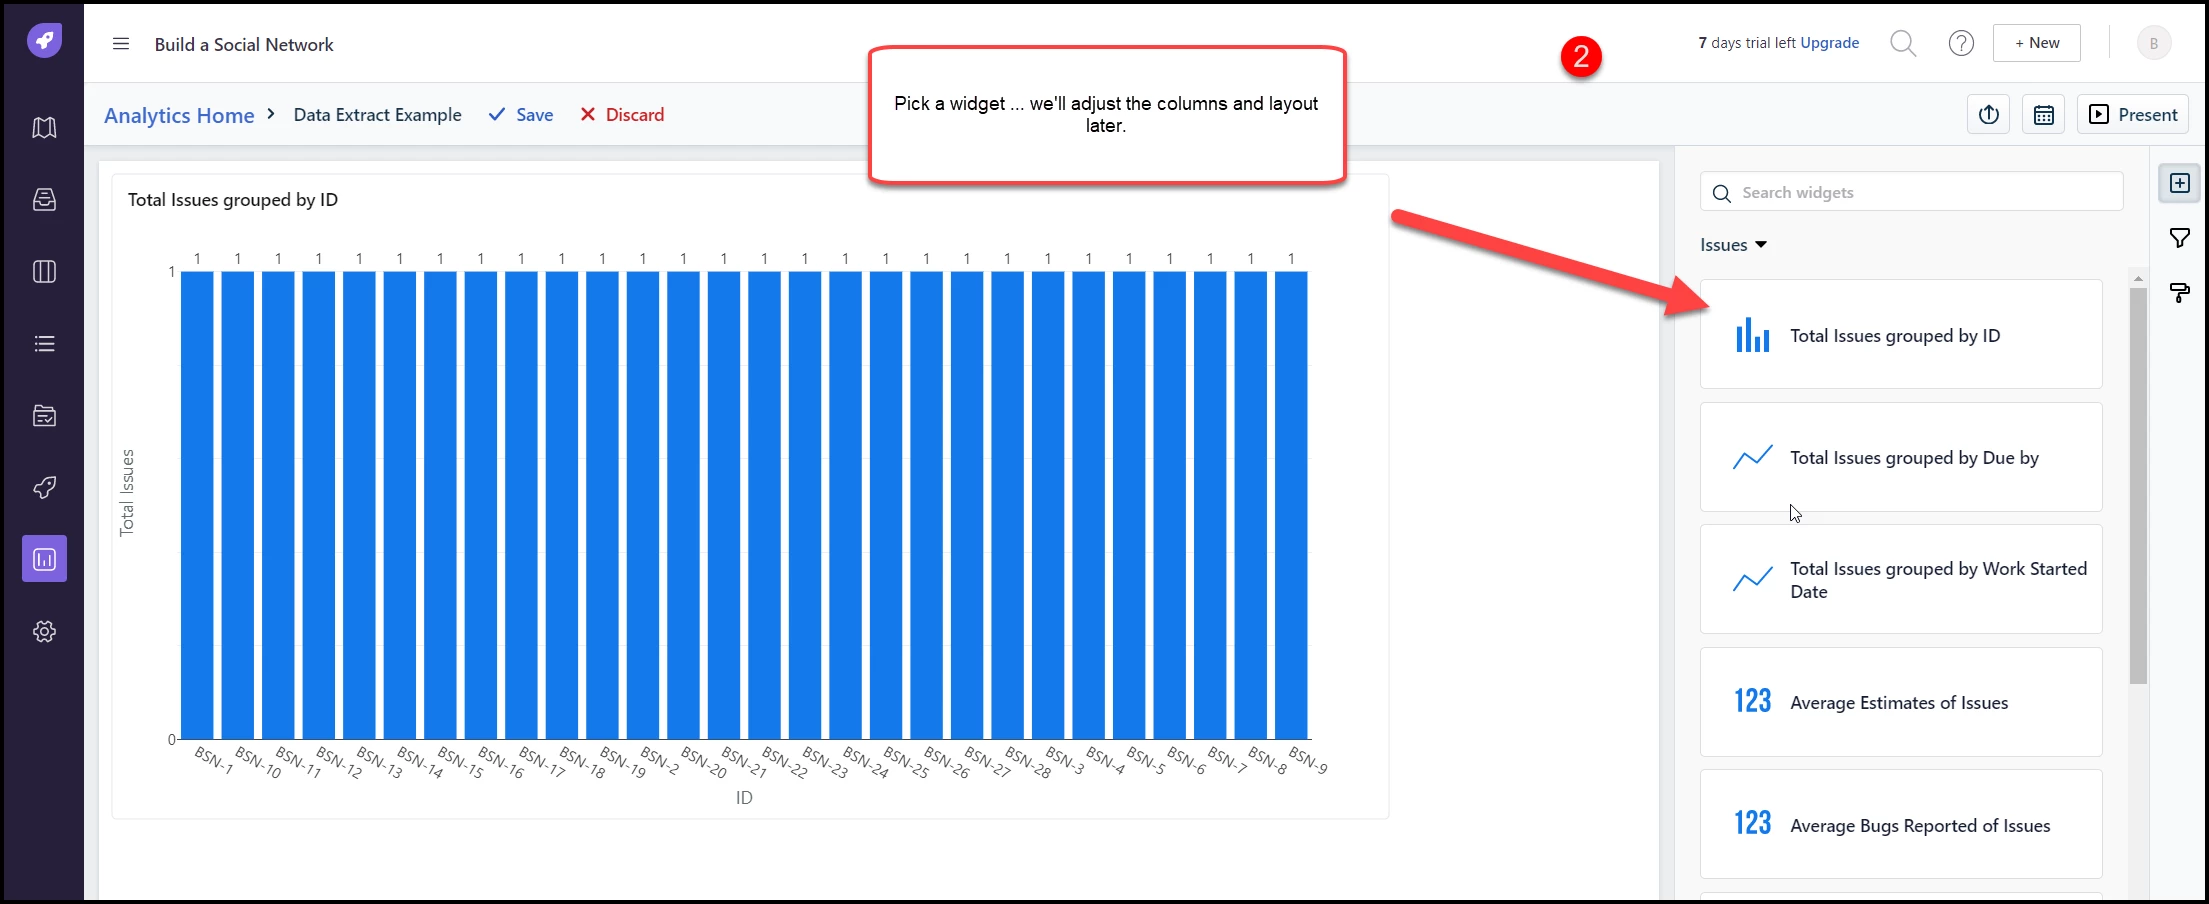Open the settings gear icon in sidebar

(x=44, y=632)
